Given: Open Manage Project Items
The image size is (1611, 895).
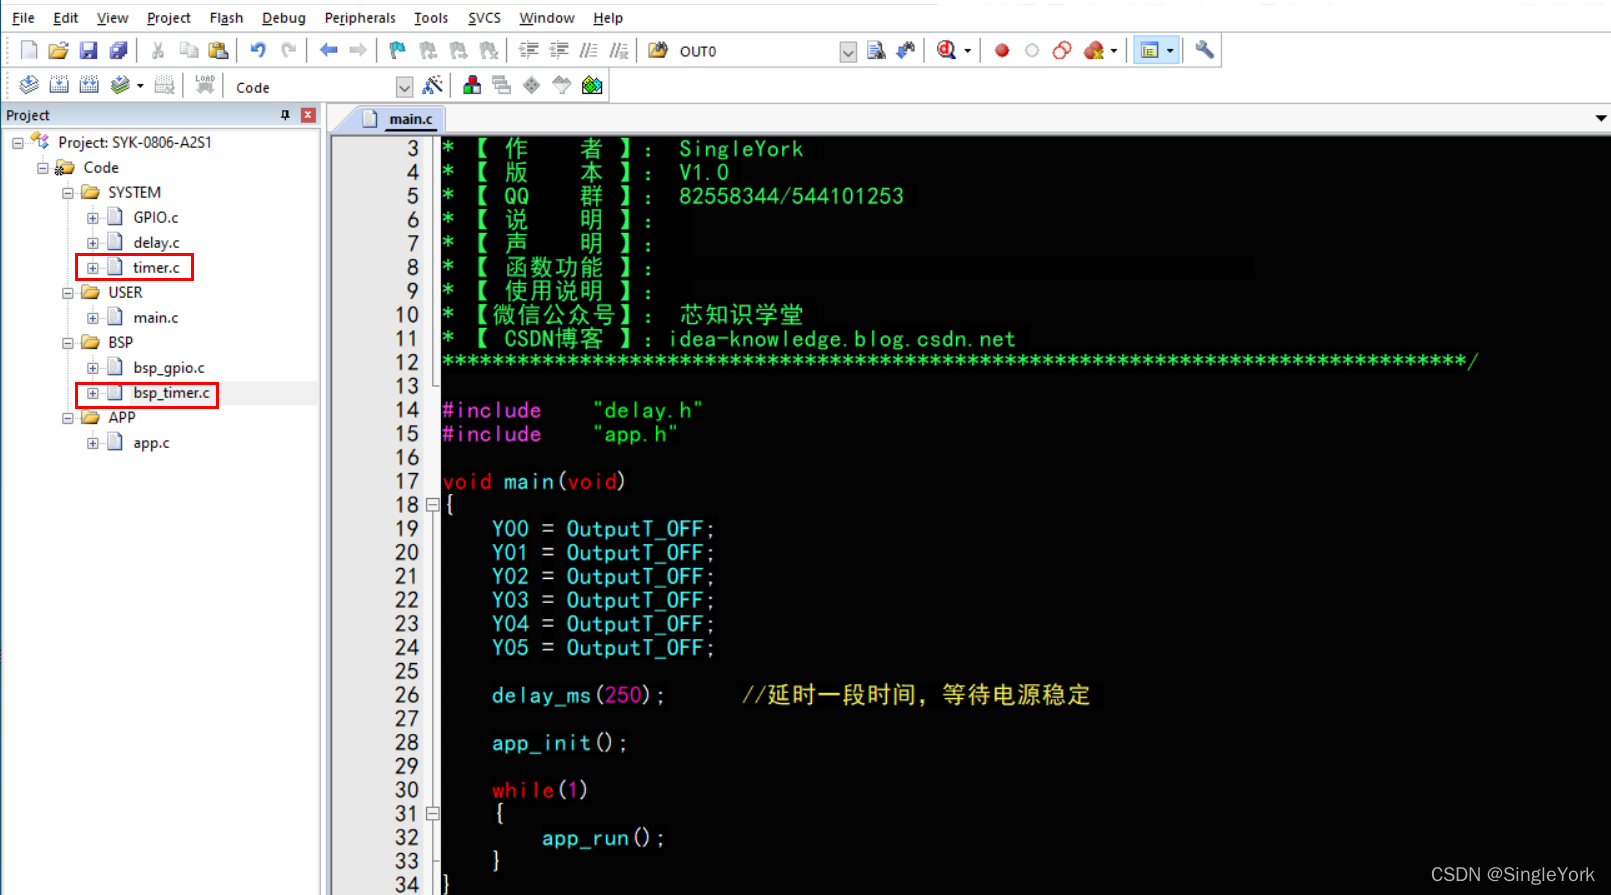Looking at the screenshot, I should (472, 86).
